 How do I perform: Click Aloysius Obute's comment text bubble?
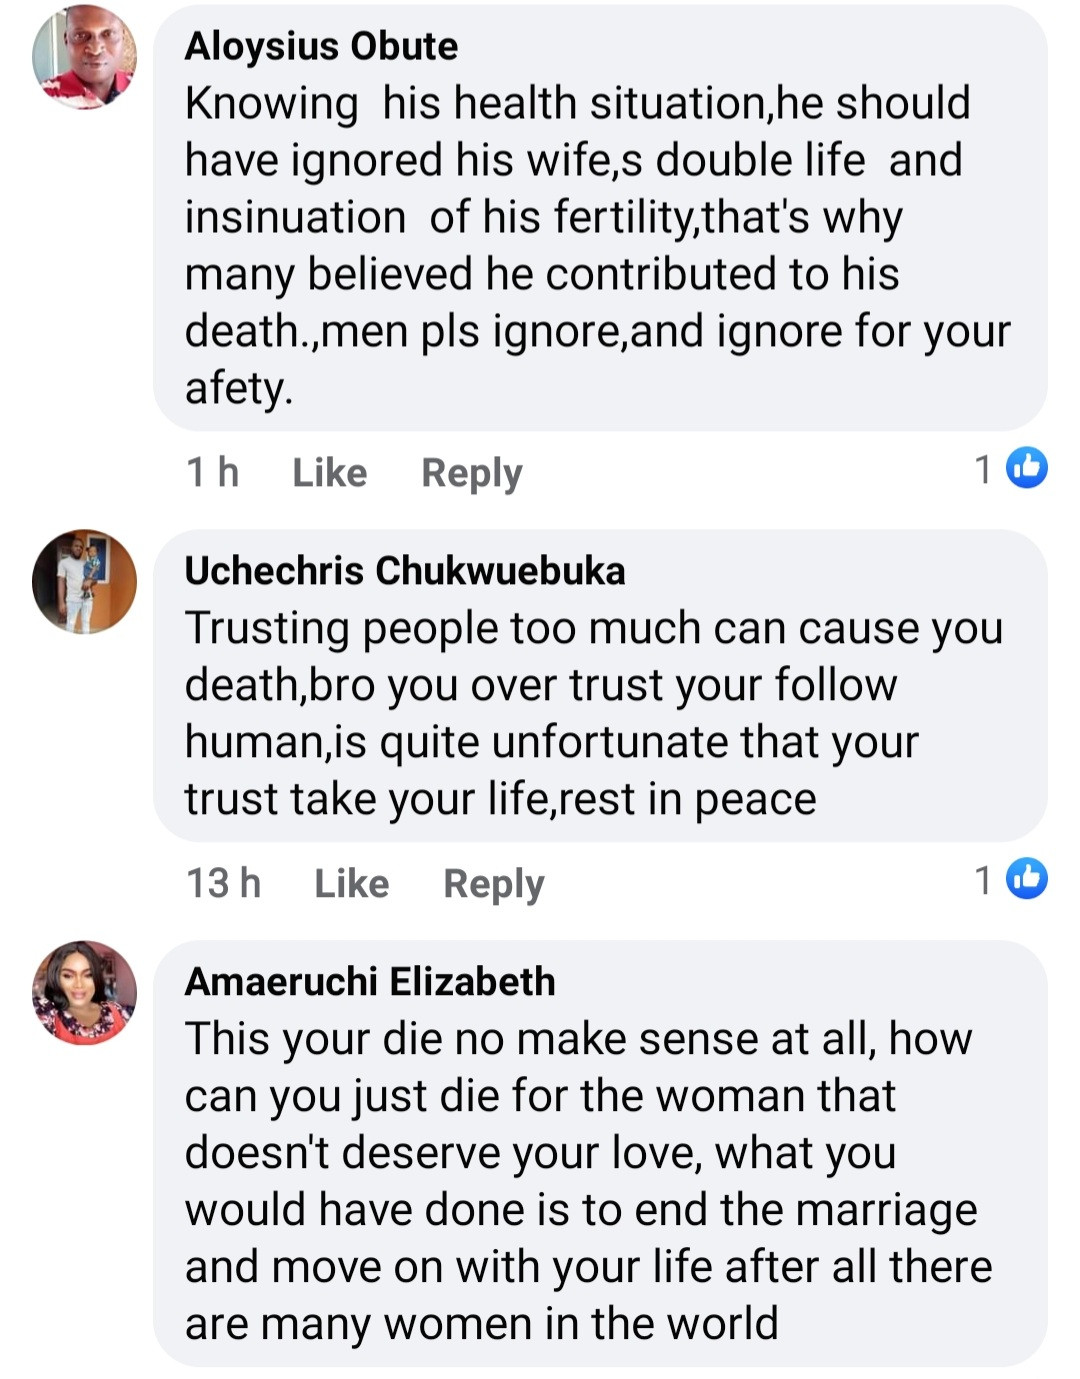[x=598, y=245]
